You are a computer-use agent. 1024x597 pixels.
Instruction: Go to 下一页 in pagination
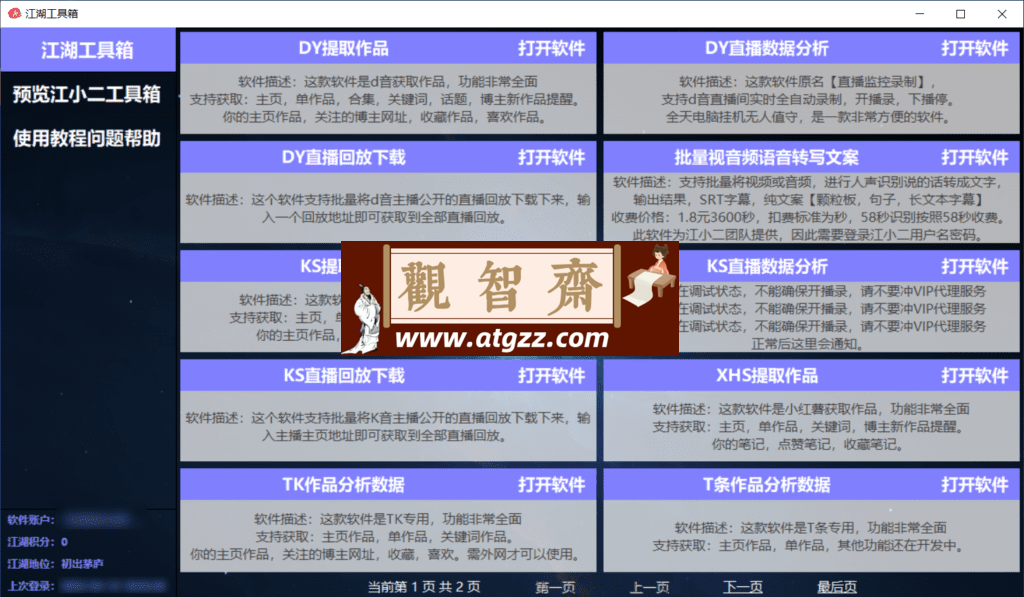pyautogui.click(x=743, y=587)
